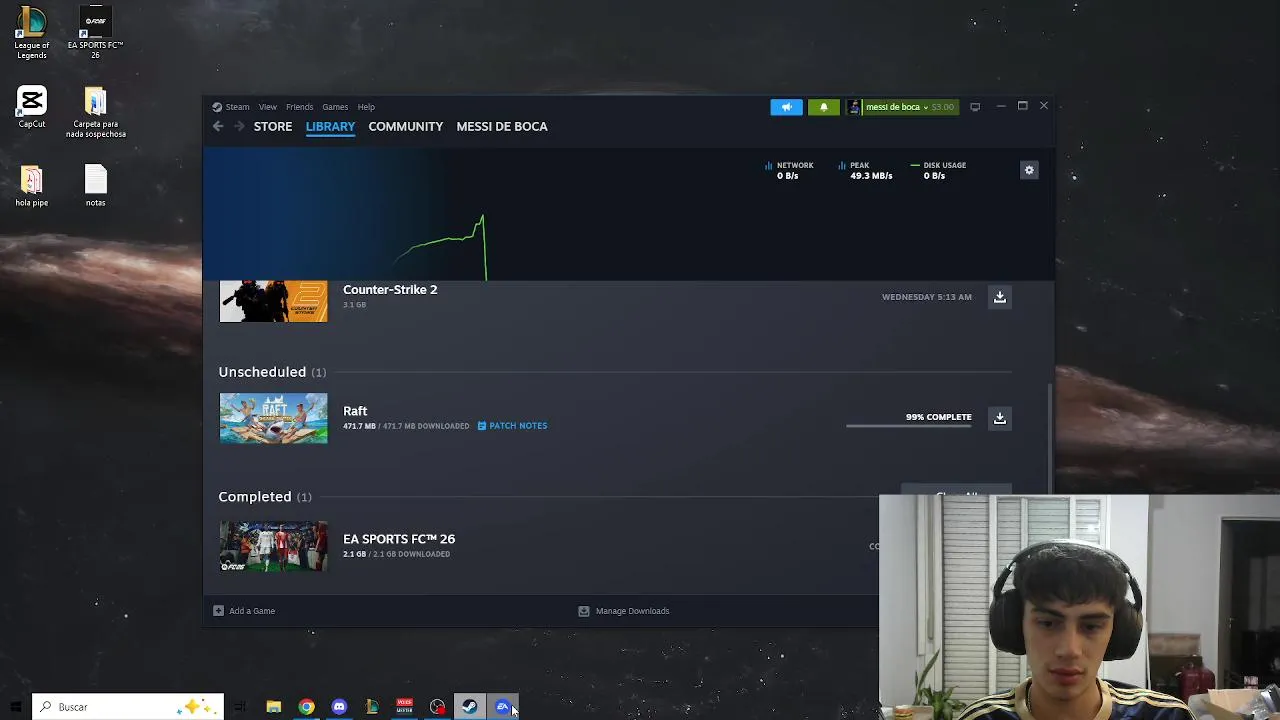Click the Steam icon in the taskbar

point(469,707)
